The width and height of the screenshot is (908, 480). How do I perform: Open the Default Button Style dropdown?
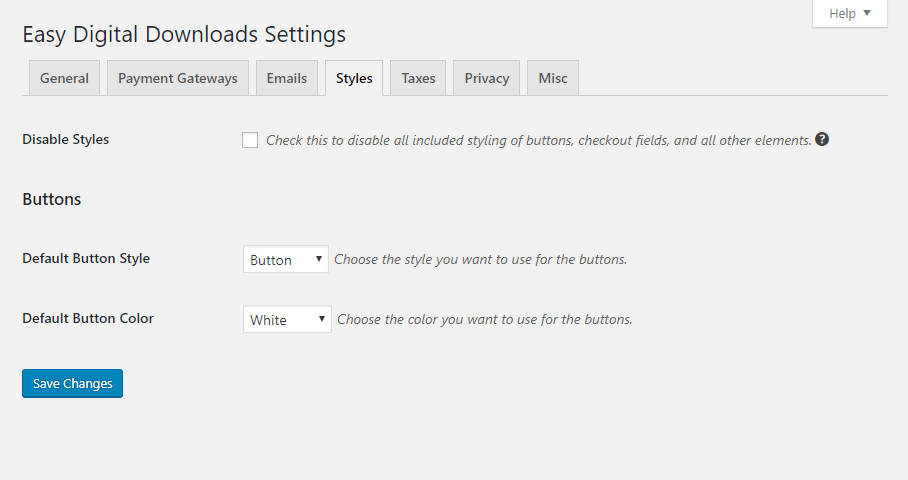pyautogui.click(x=285, y=259)
